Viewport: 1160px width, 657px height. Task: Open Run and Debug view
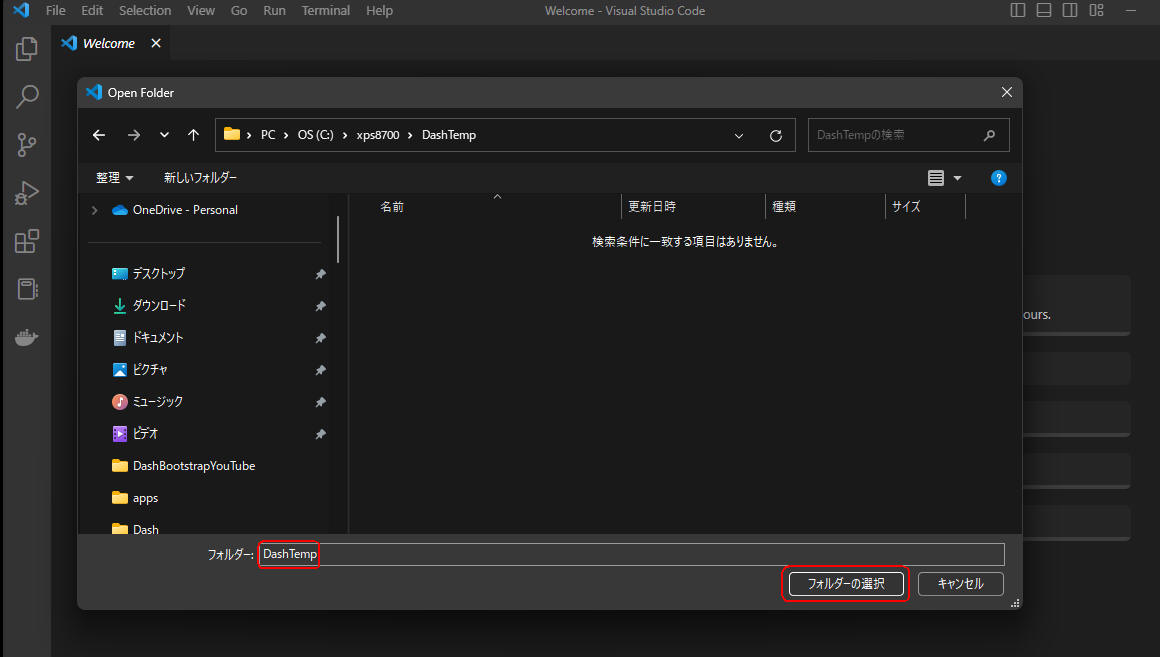[27, 193]
